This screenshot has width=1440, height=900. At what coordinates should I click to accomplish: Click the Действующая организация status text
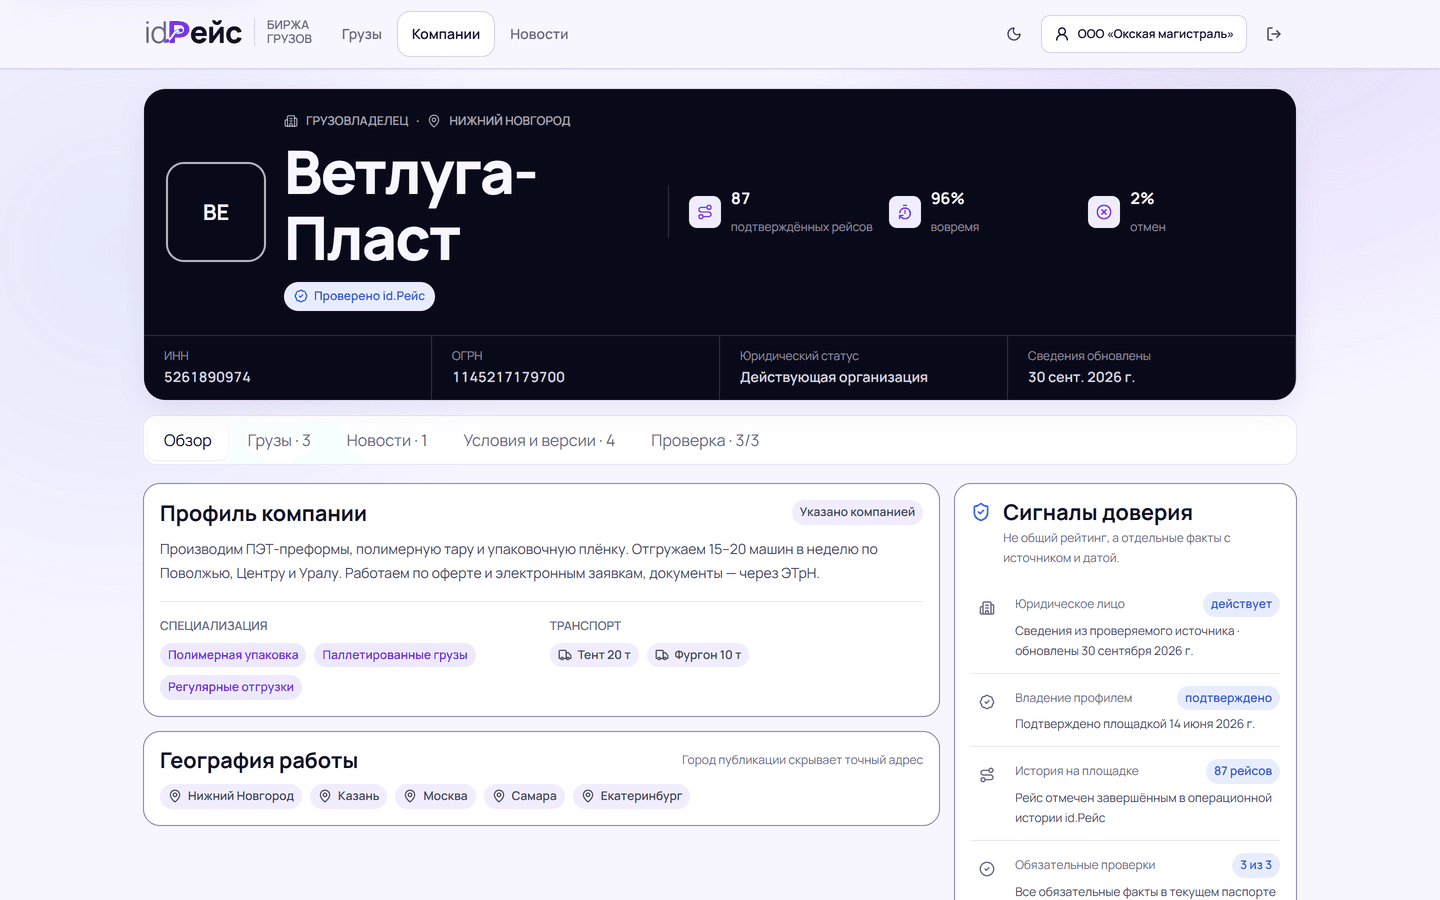click(x=834, y=377)
